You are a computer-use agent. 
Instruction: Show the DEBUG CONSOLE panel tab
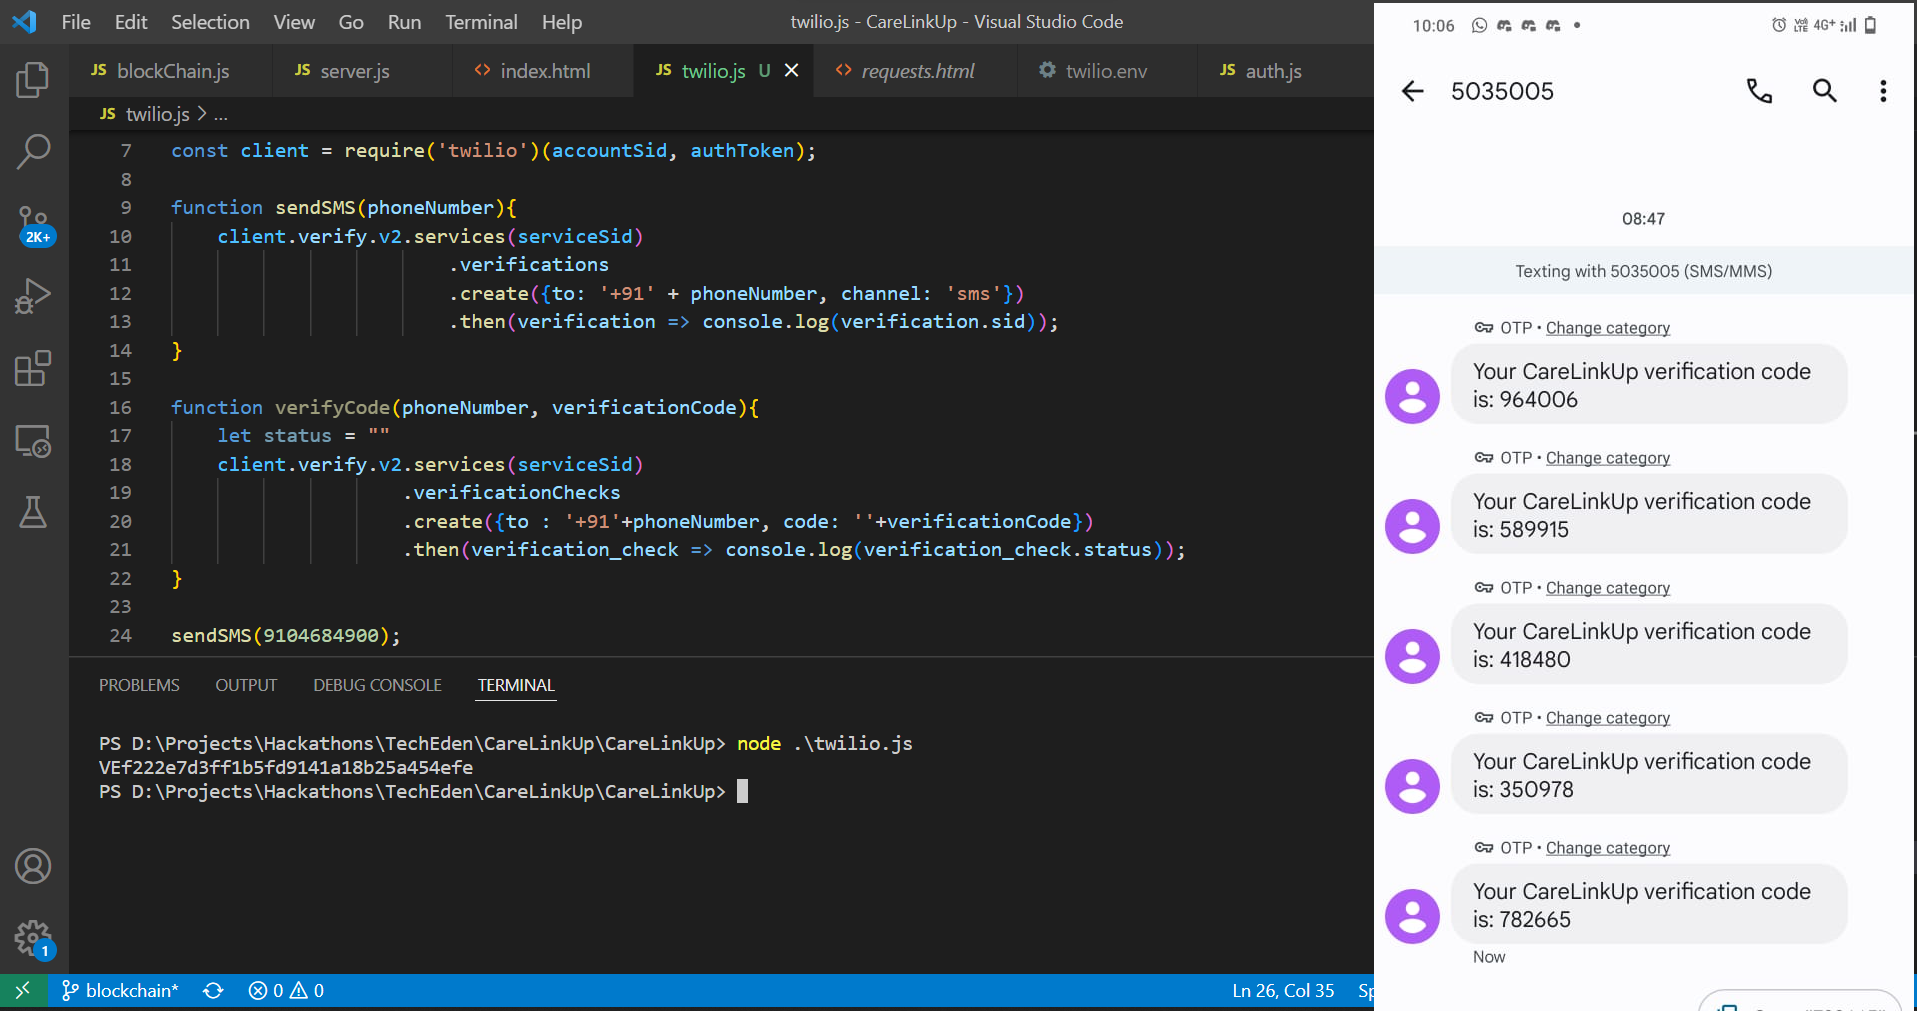coord(377,685)
